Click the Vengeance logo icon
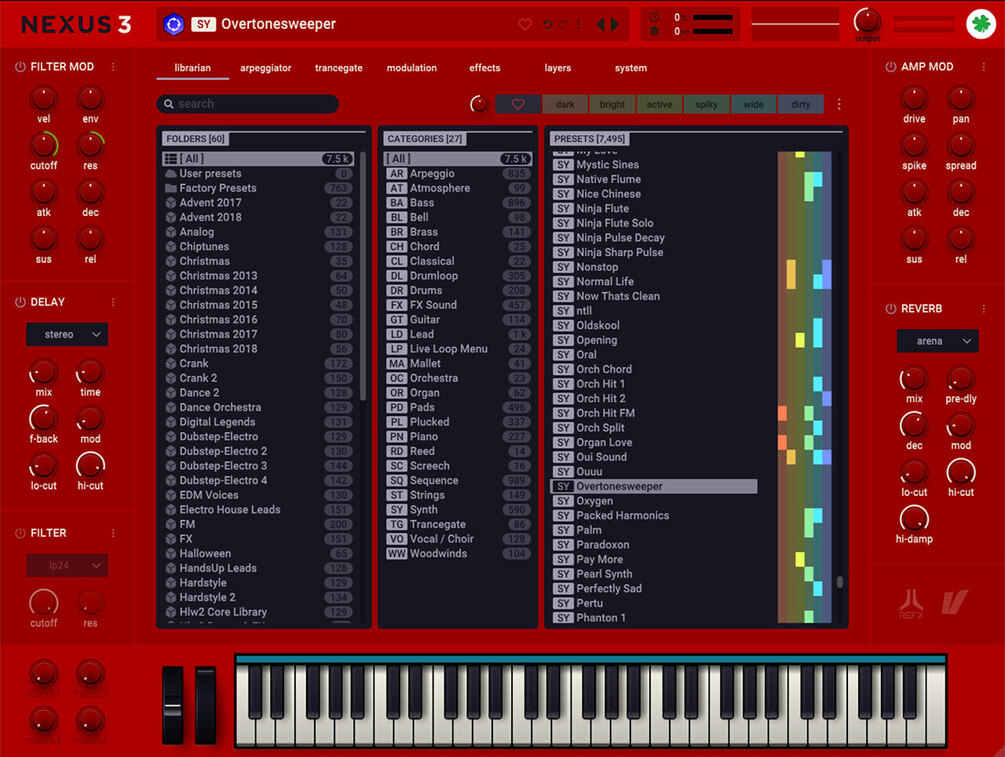The width and height of the screenshot is (1005, 757). click(x=954, y=602)
